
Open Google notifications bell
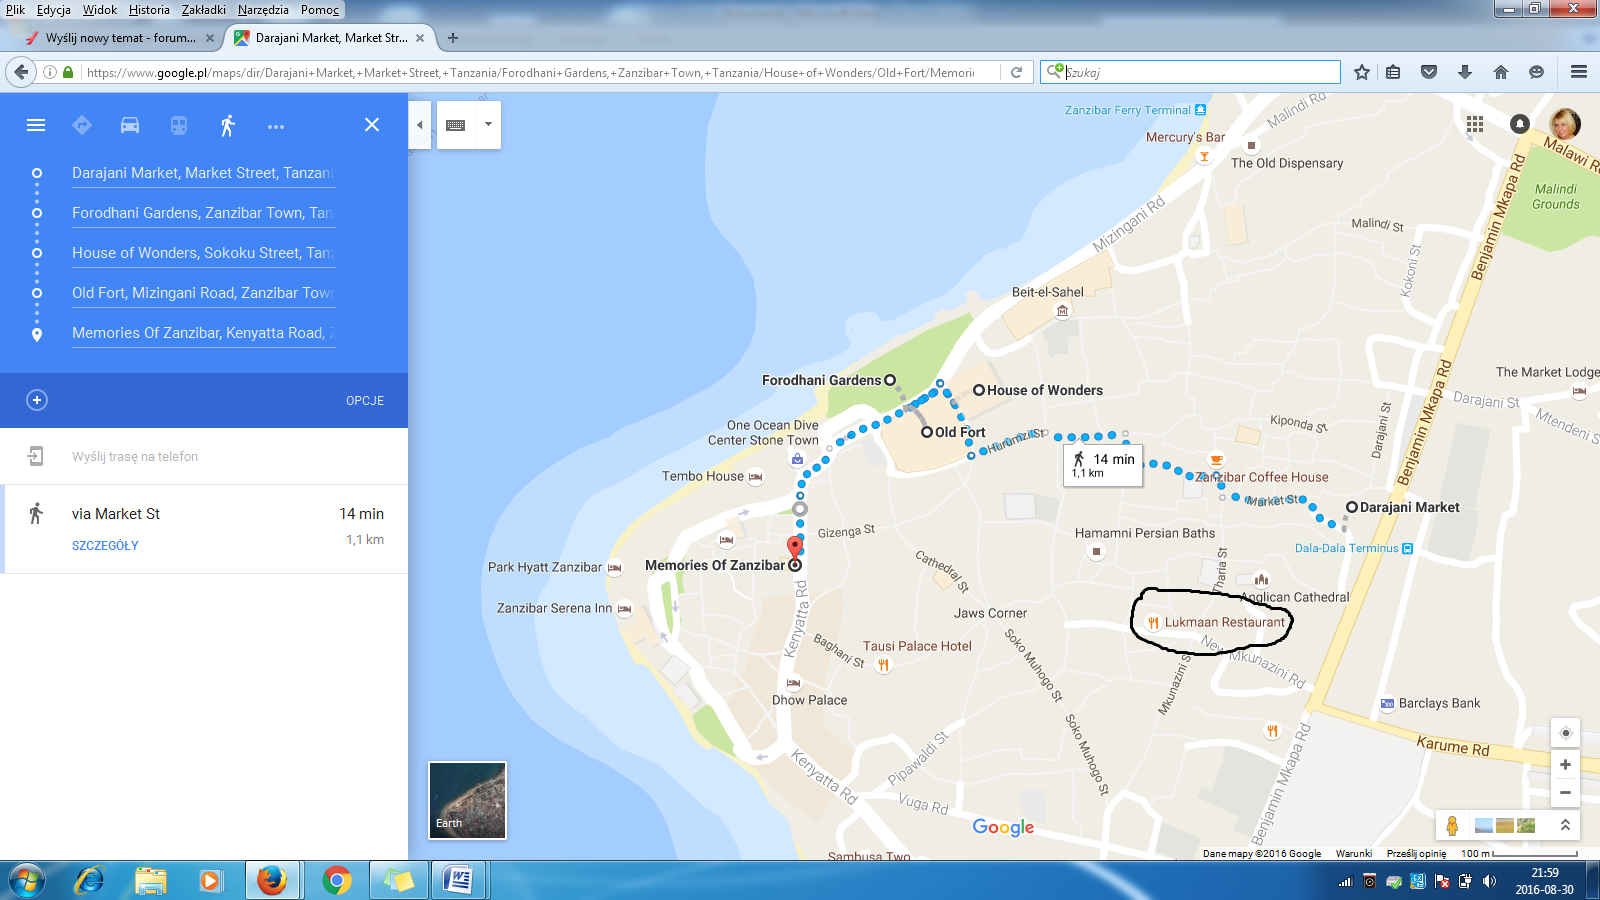coord(1520,124)
